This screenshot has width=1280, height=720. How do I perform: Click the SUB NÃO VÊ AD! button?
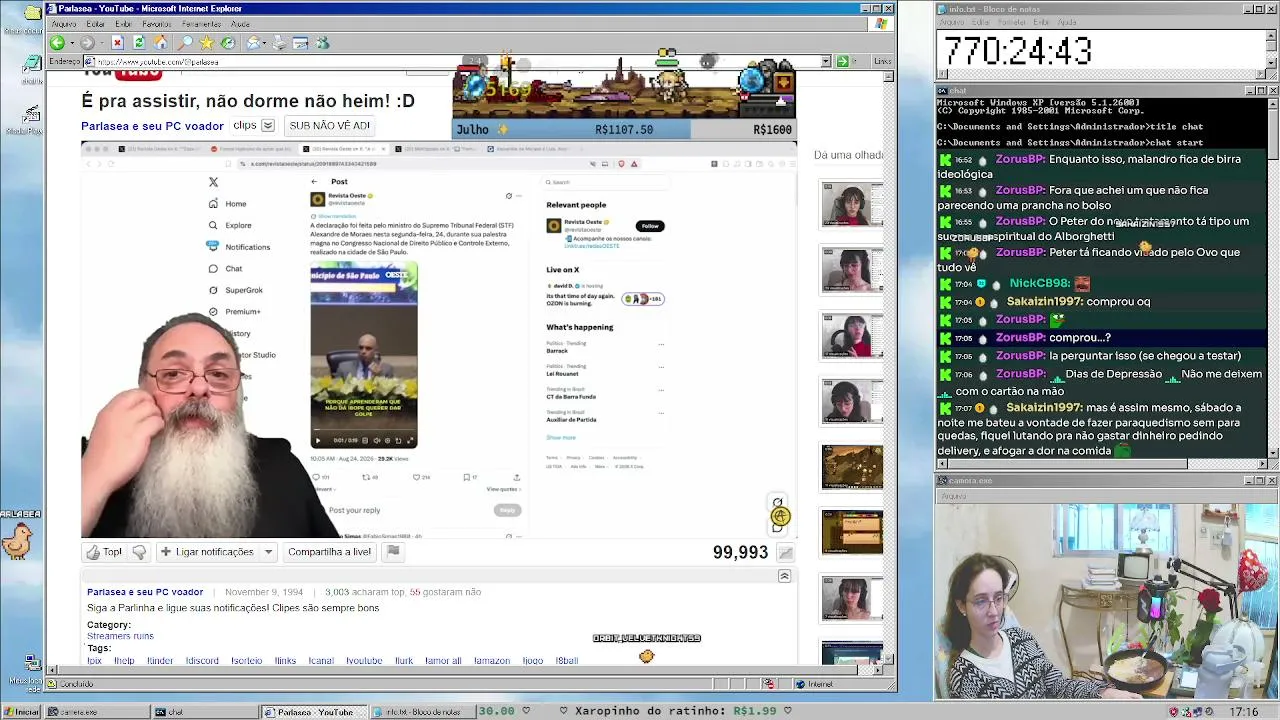[329, 126]
